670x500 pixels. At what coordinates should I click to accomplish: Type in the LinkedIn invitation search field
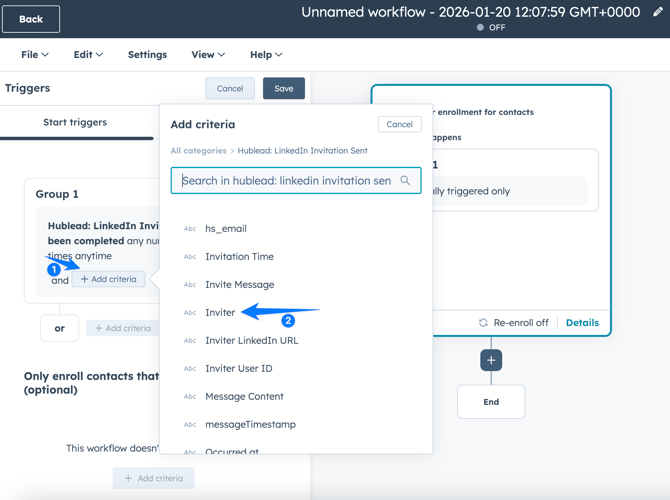[x=286, y=181]
